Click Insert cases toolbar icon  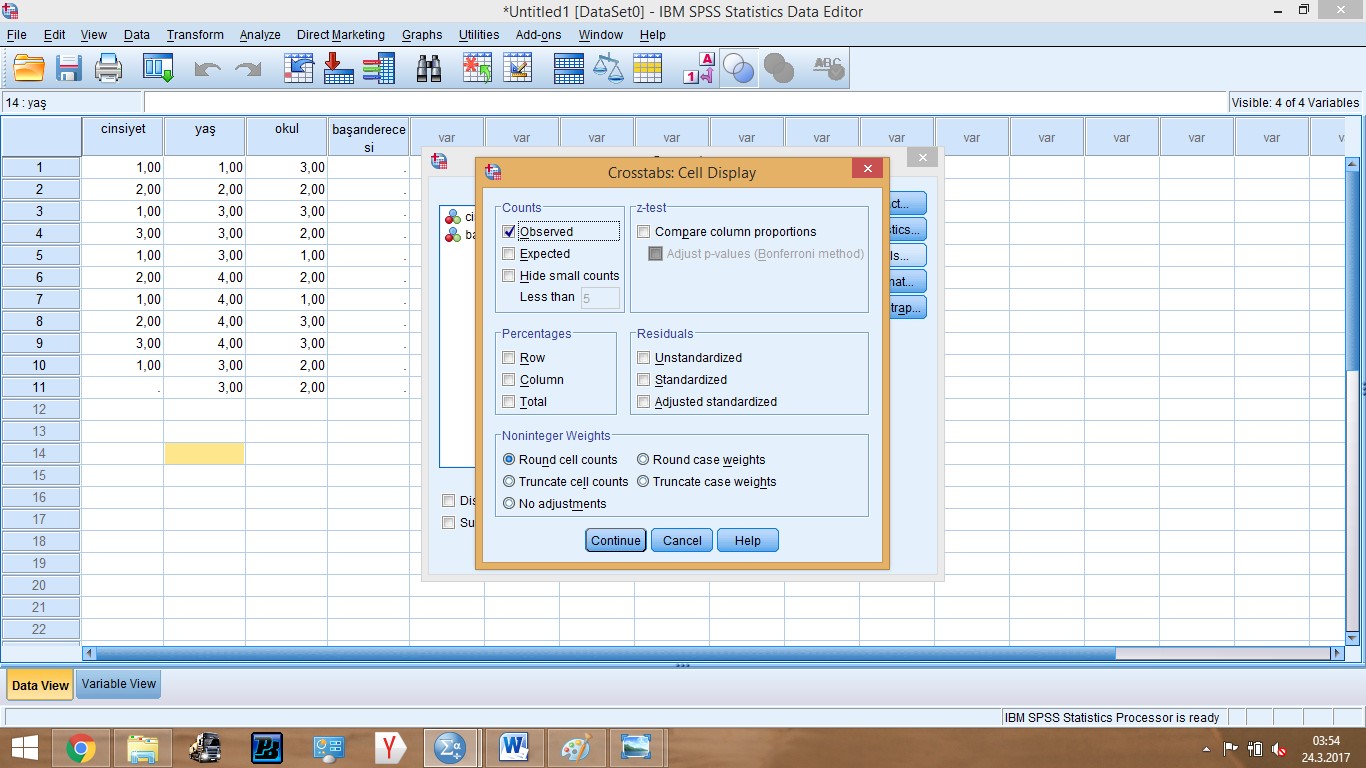pyautogui.click(x=478, y=68)
